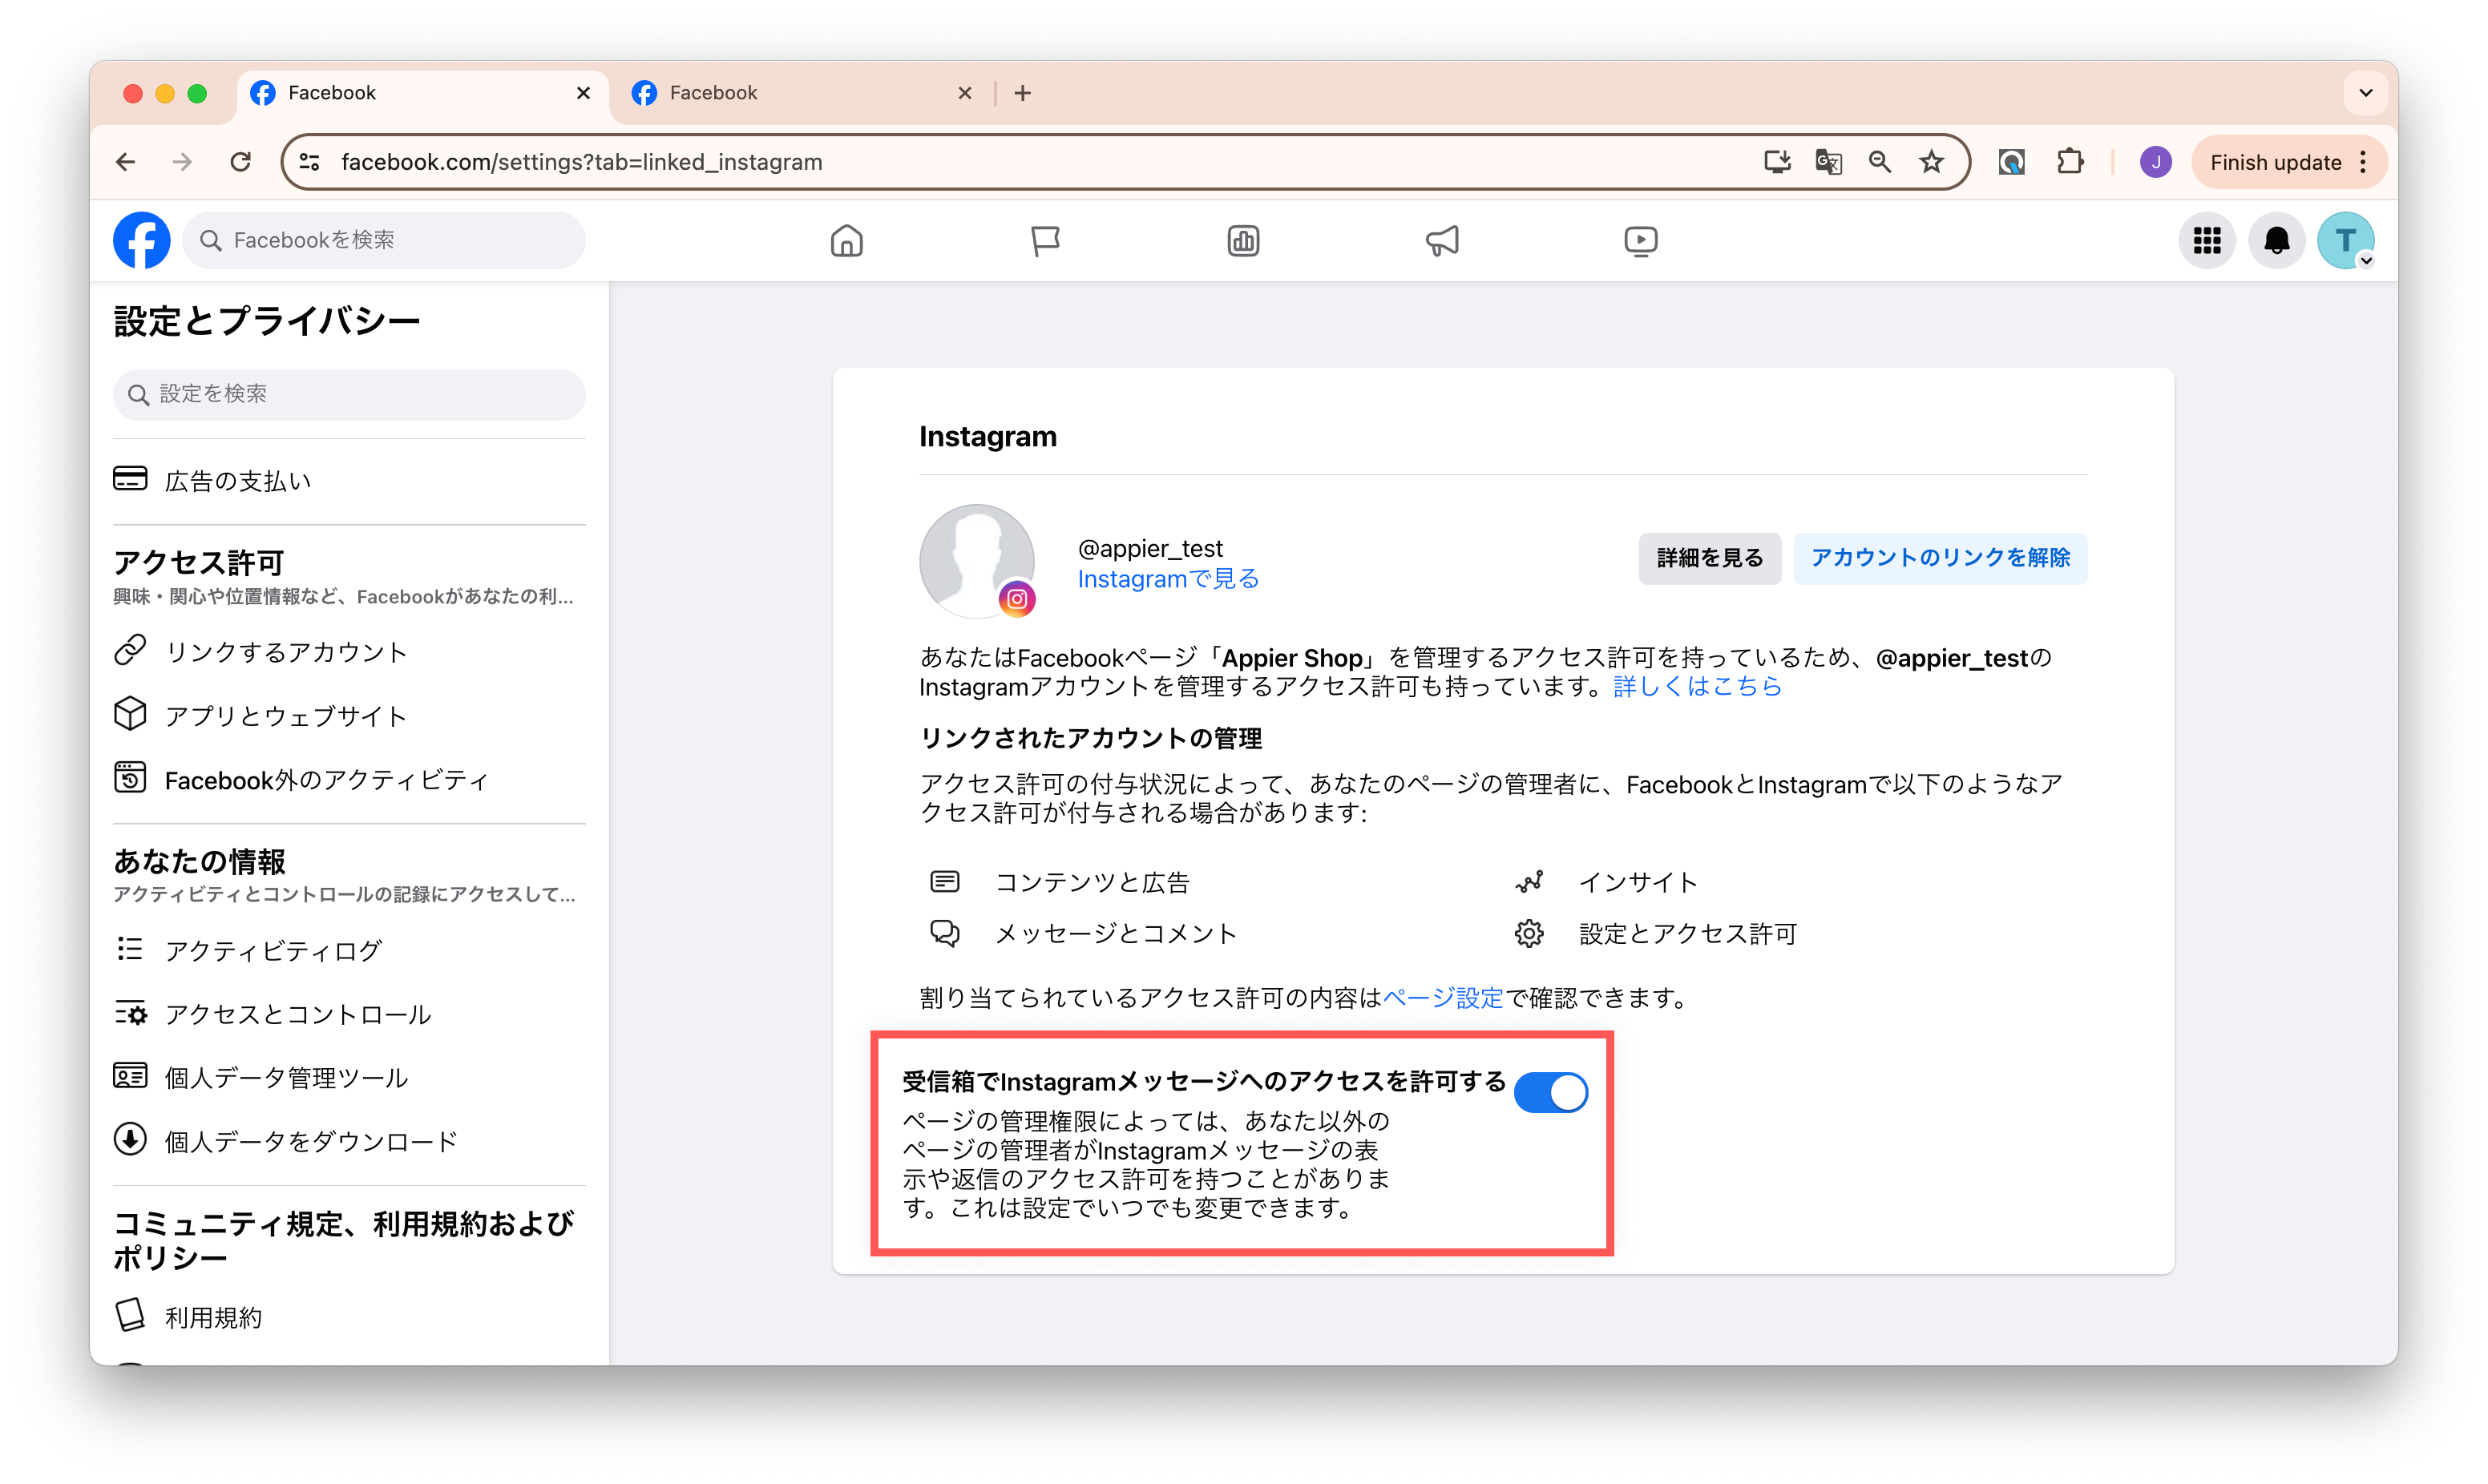Viewport: 2488px width, 1484px height.
Task: Open the nine-dot menu grid icon
Action: (2206, 241)
